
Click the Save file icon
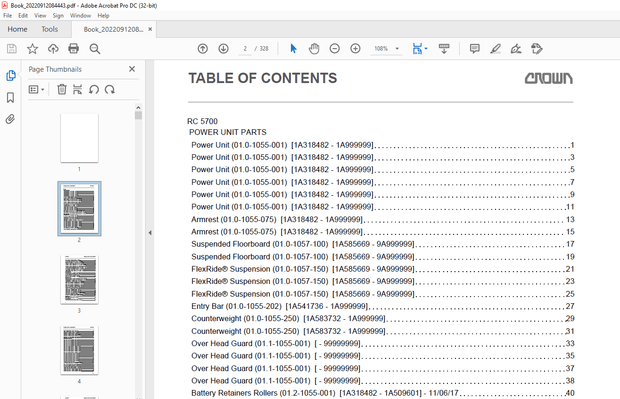[x=12, y=49]
